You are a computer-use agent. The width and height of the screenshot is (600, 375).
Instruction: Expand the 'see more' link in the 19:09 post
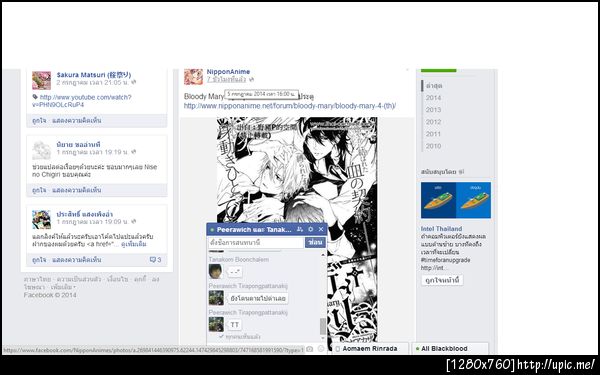click(x=134, y=244)
